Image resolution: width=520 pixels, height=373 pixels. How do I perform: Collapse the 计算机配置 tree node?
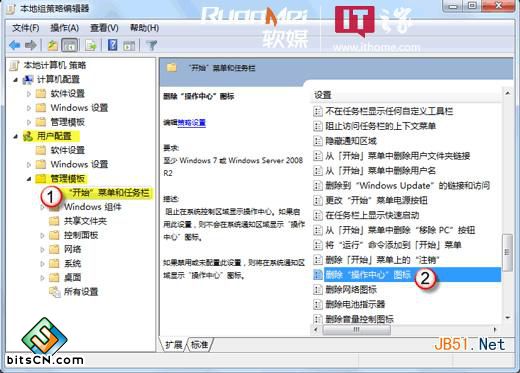point(15,80)
